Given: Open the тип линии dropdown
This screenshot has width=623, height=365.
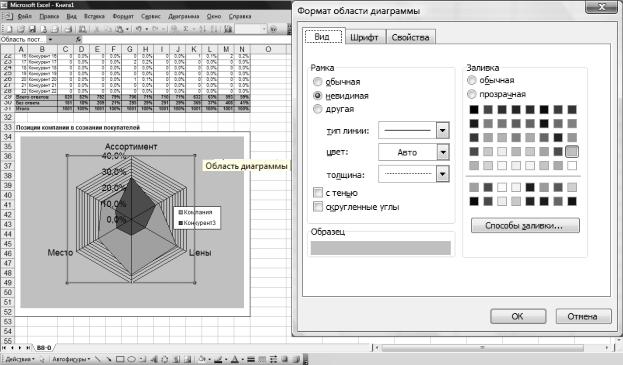Looking at the screenshot, I should point(443,130).
